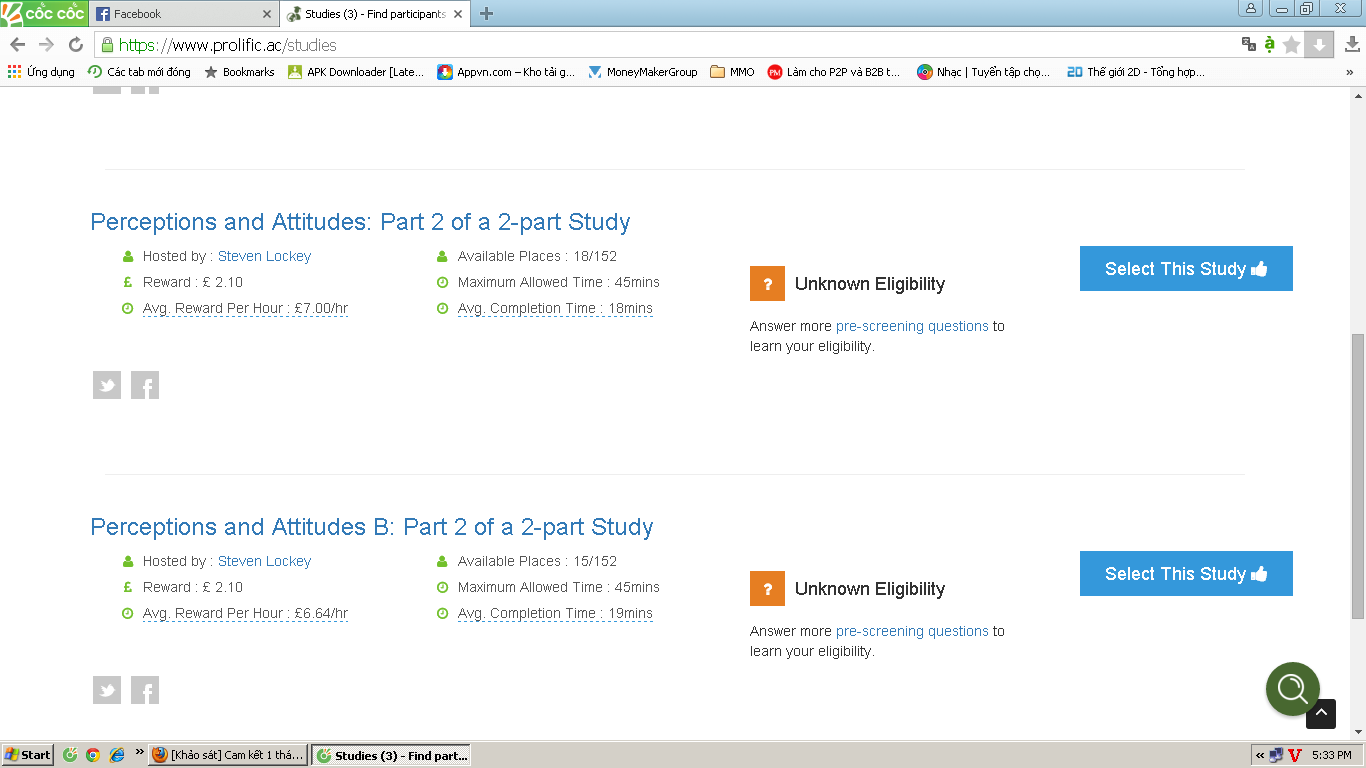Share study B on Facebook
The height and width of the screenshot is (768, 1366).
145,690
